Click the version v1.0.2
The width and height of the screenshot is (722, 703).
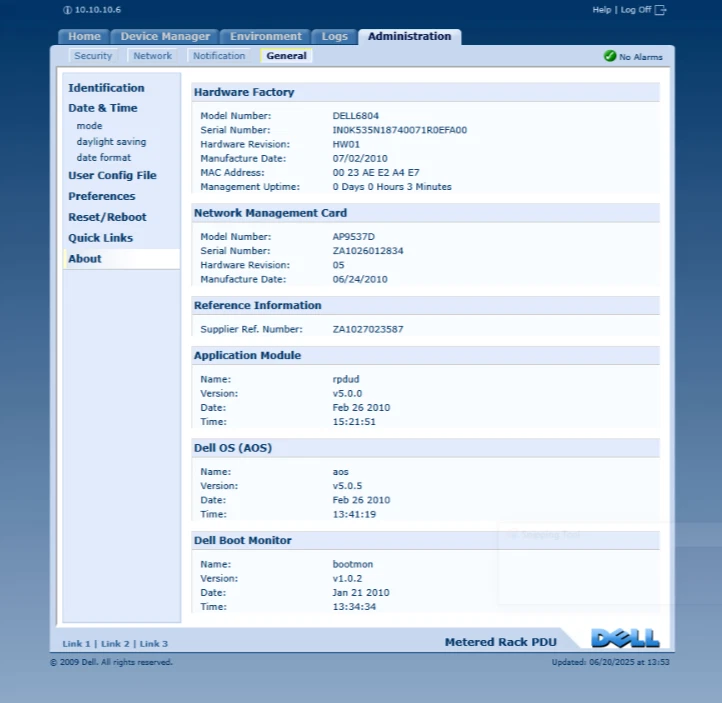pos(347,579)
